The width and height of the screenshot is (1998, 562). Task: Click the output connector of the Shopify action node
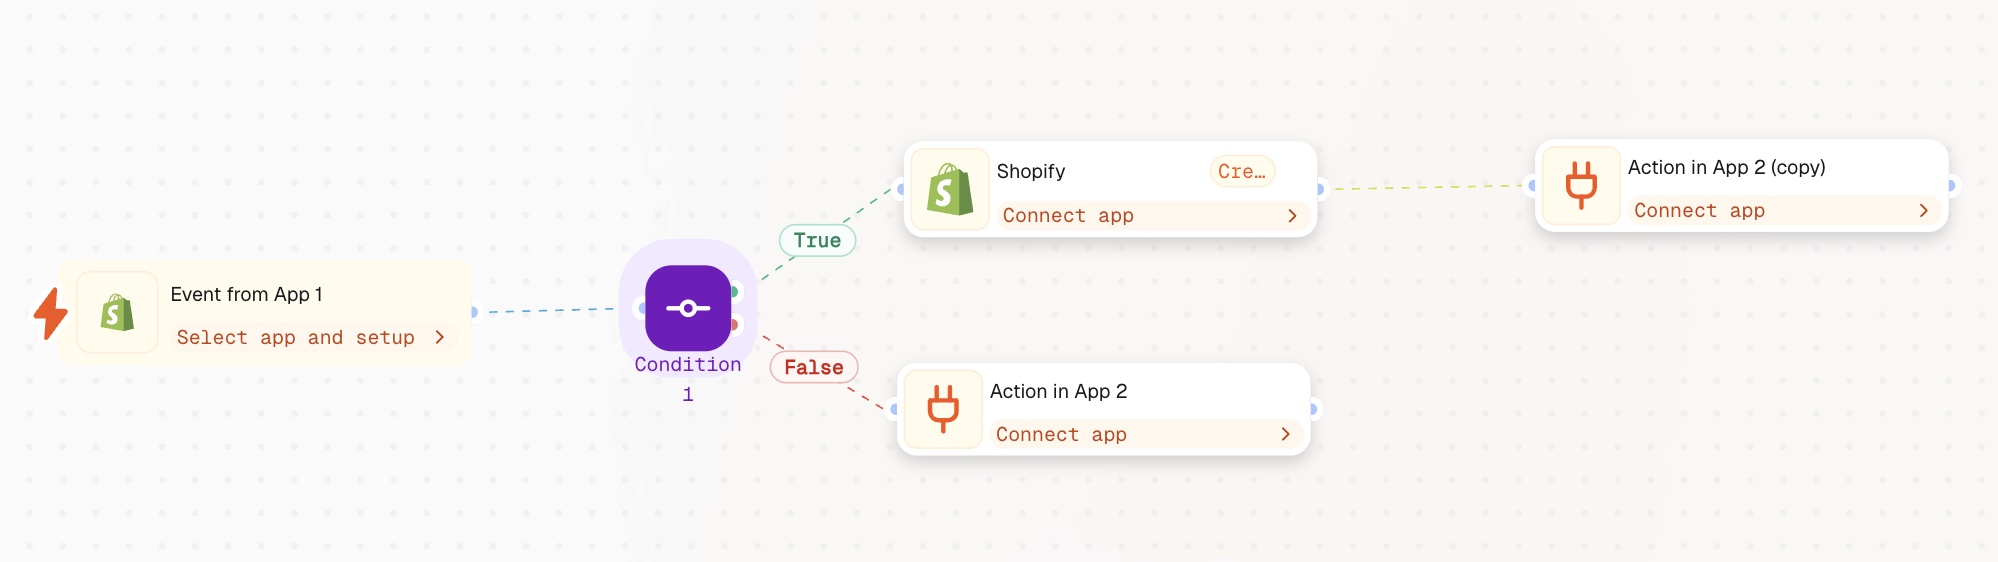pos(1320,188)
